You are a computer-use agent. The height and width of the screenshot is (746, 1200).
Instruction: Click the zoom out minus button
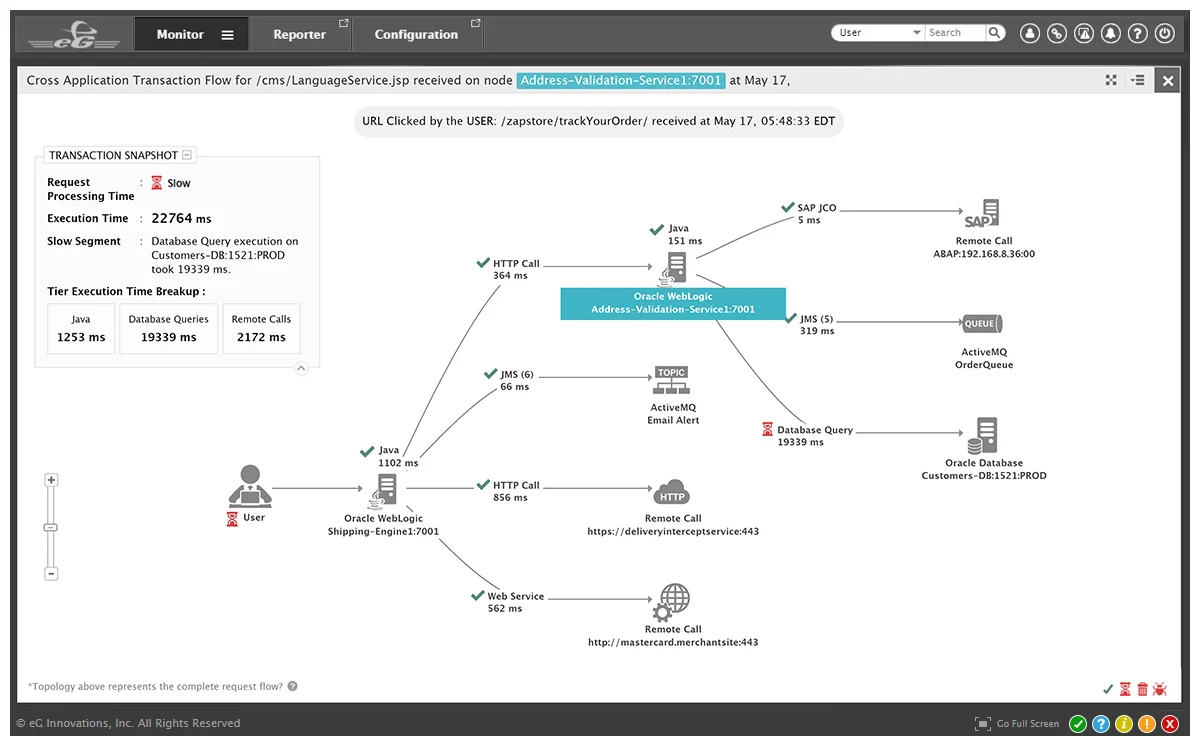pyautogui.click(x=52, y=574)
